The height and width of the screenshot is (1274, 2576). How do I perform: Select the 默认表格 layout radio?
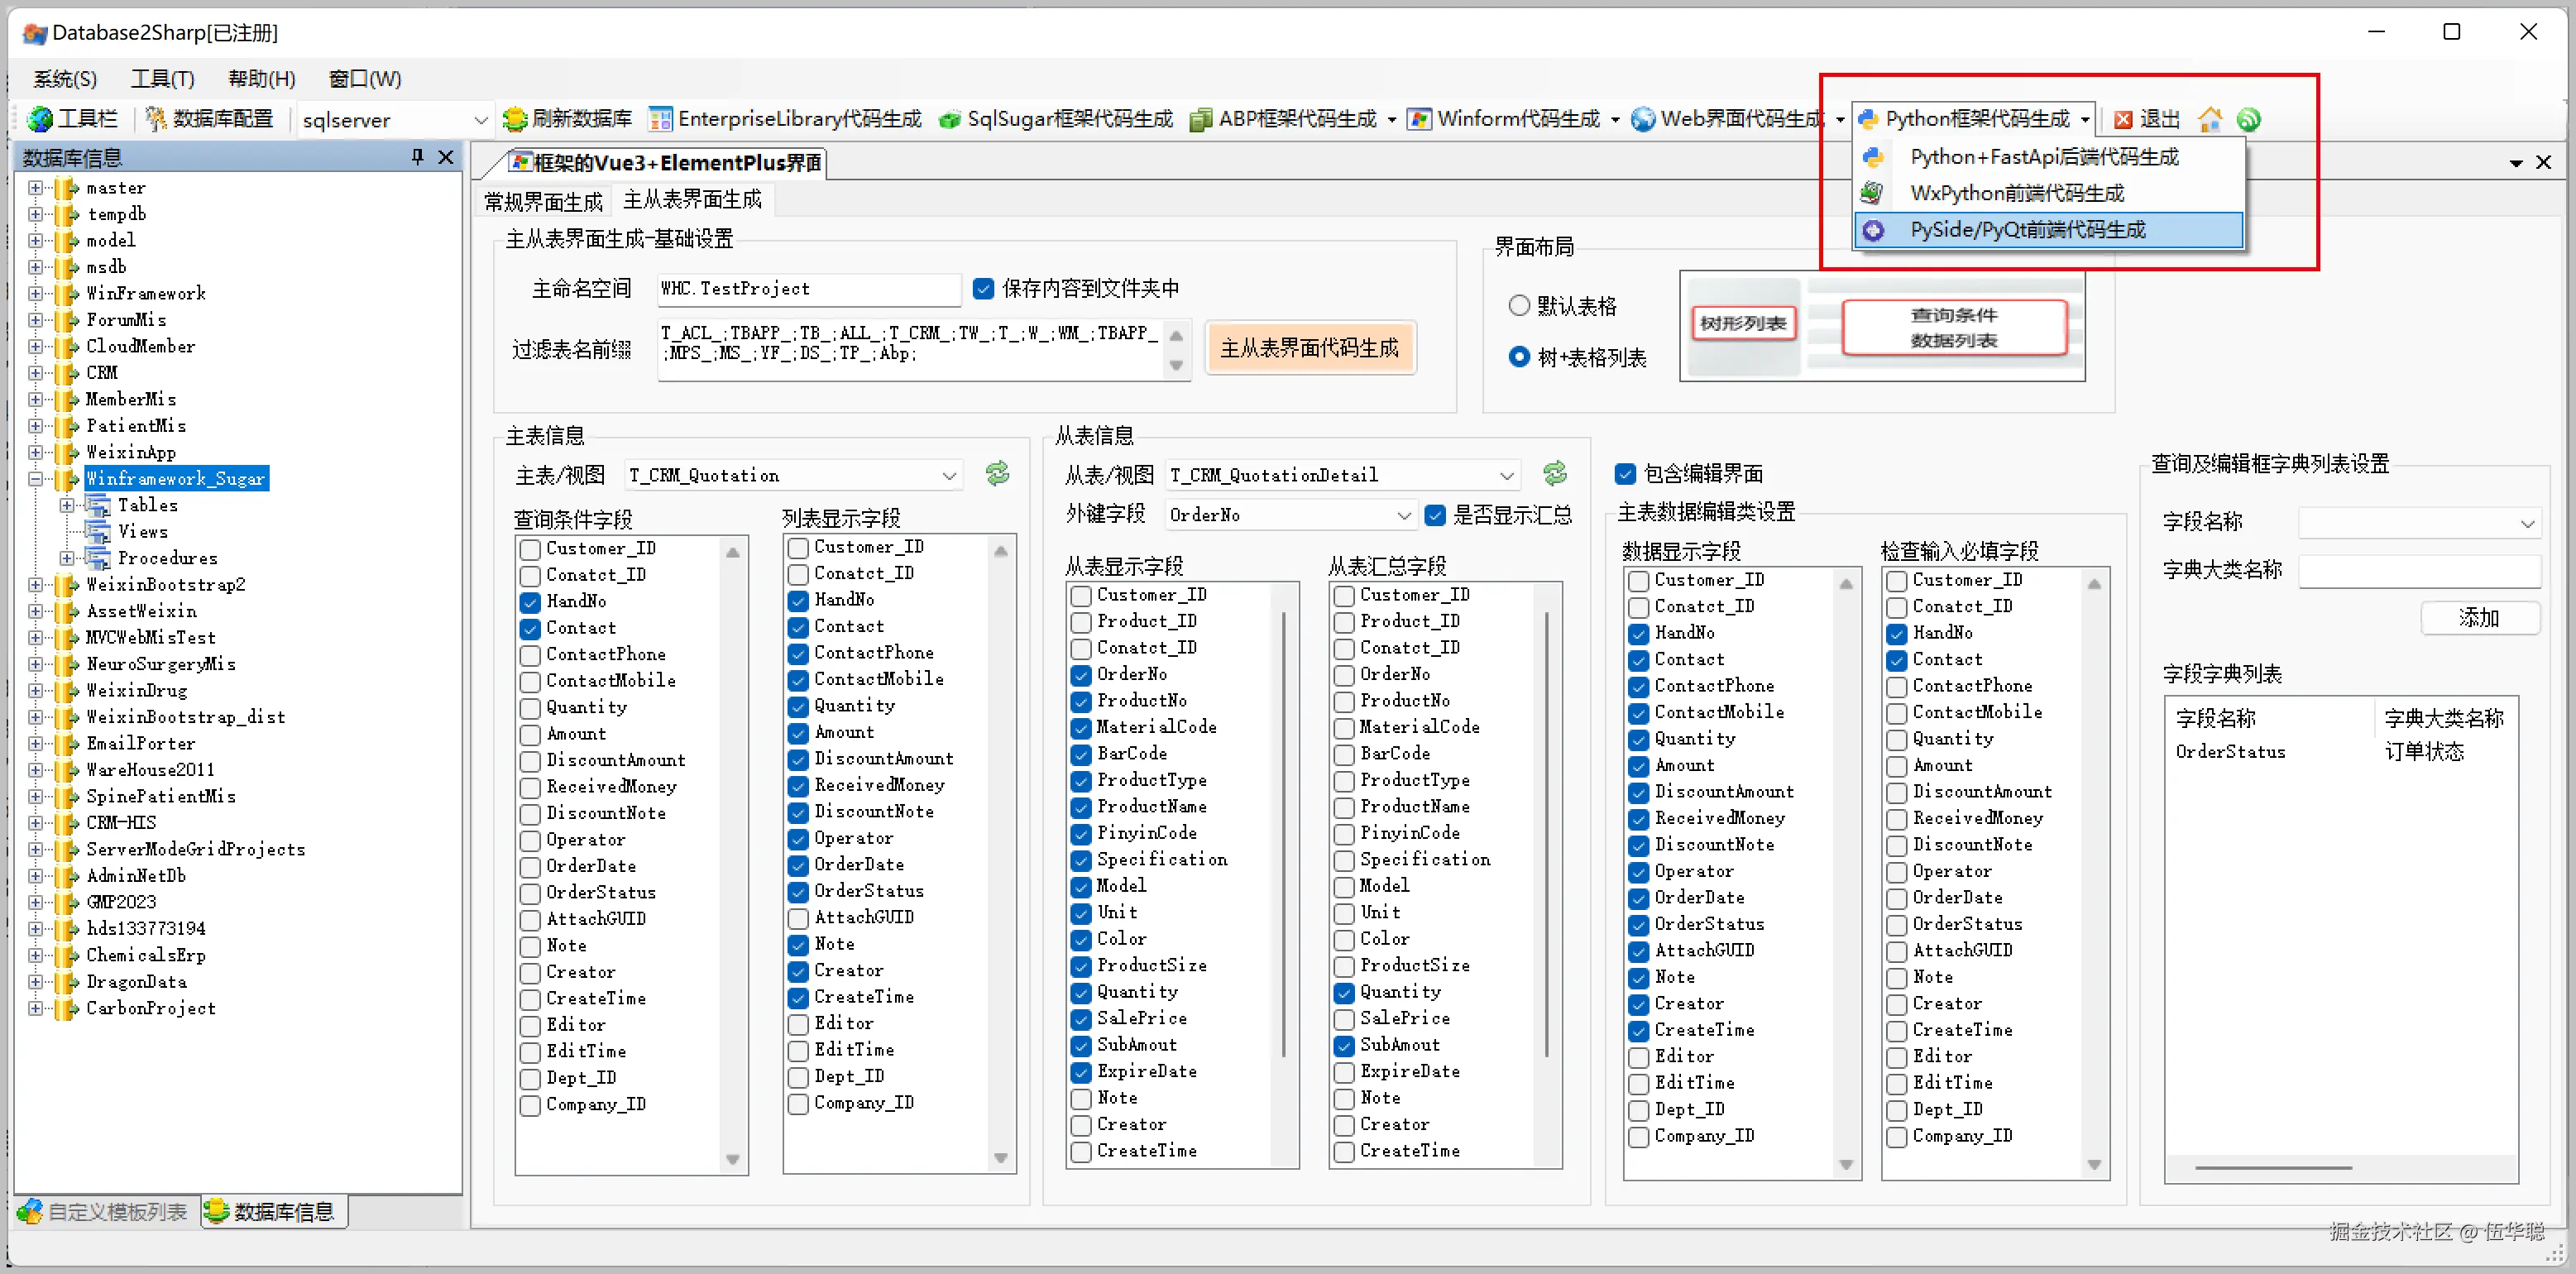pos(1519,306)
